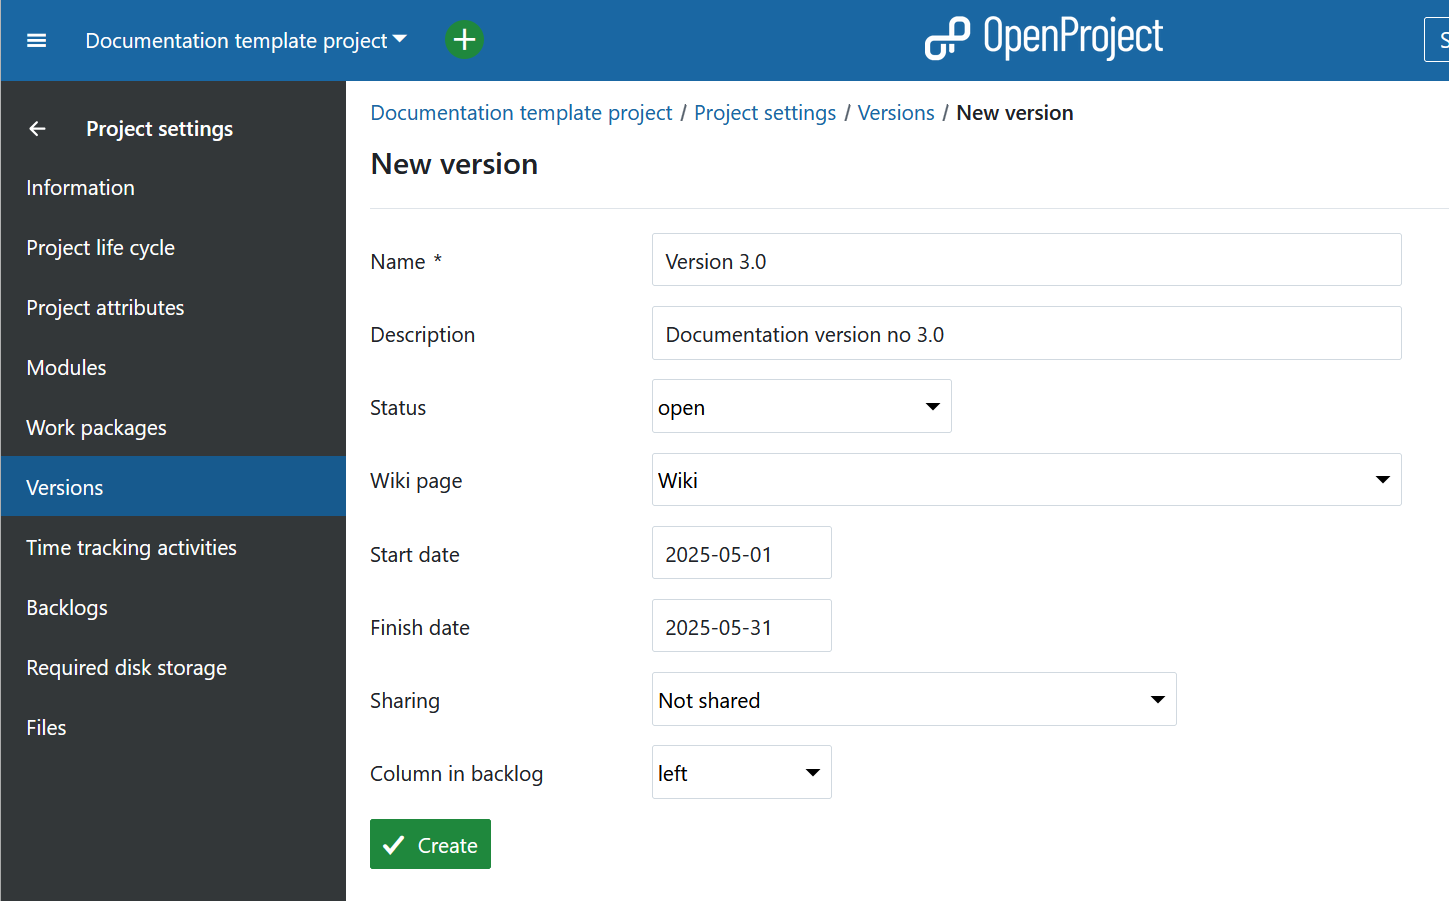Click the cut-off box at the header's right edge
The height and width of the screenshot is (901, 1449).
pos(1437,40)
